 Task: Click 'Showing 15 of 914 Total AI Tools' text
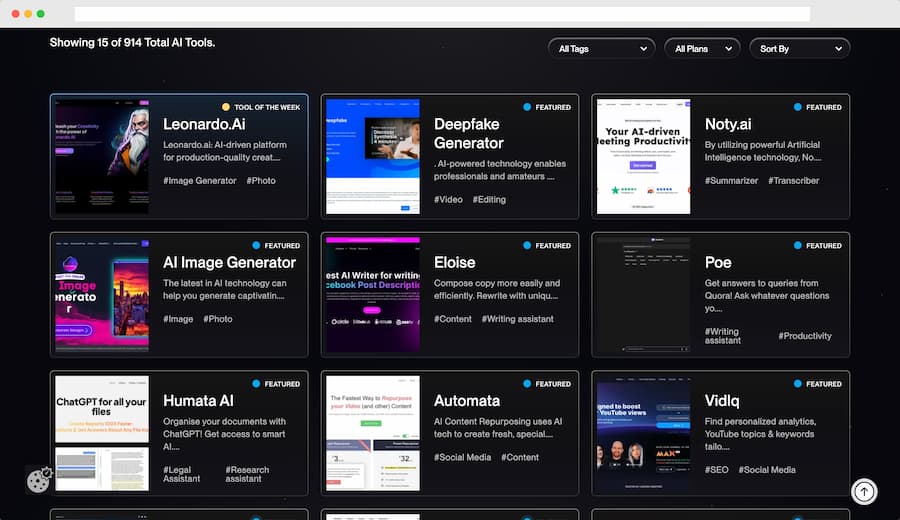pos(132,42)
